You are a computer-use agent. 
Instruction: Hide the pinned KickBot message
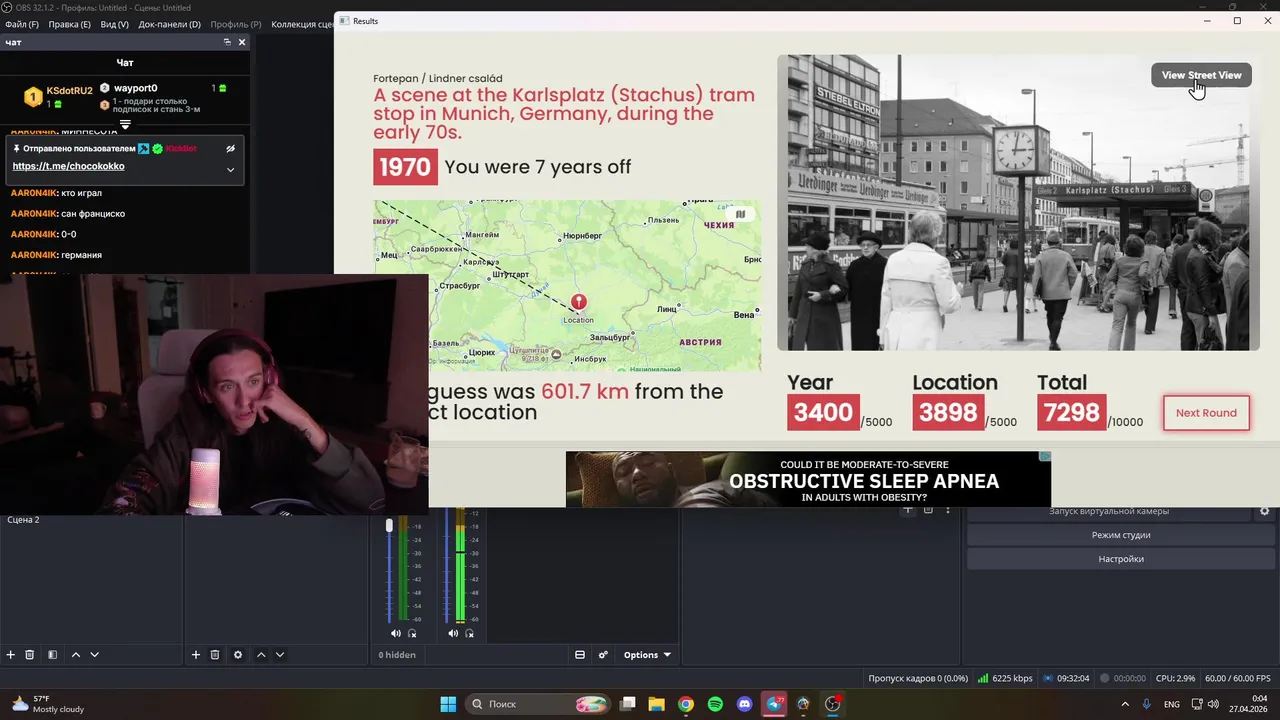(x=230, y=148)
